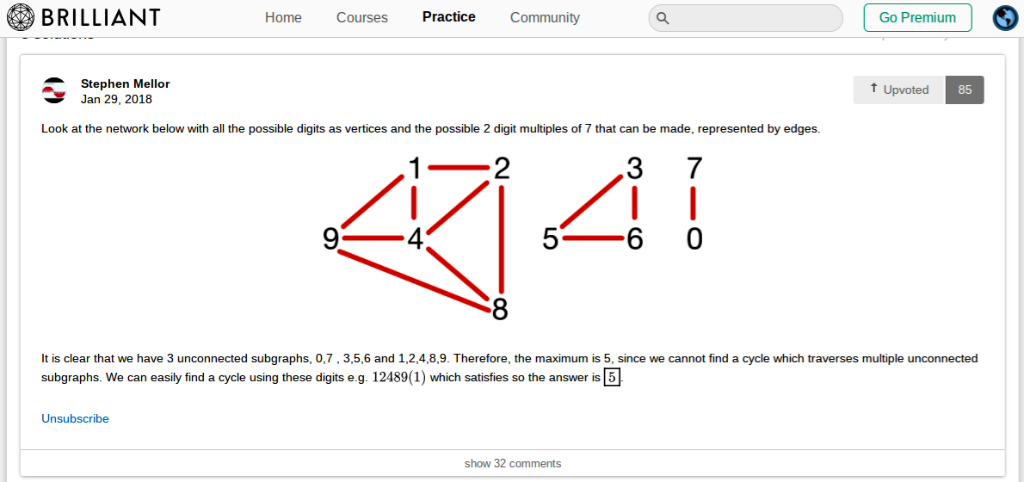This screenshot has height=482, width=1024.
Task: Toggle the Upvoted button
Action: (x=899, y=90)
